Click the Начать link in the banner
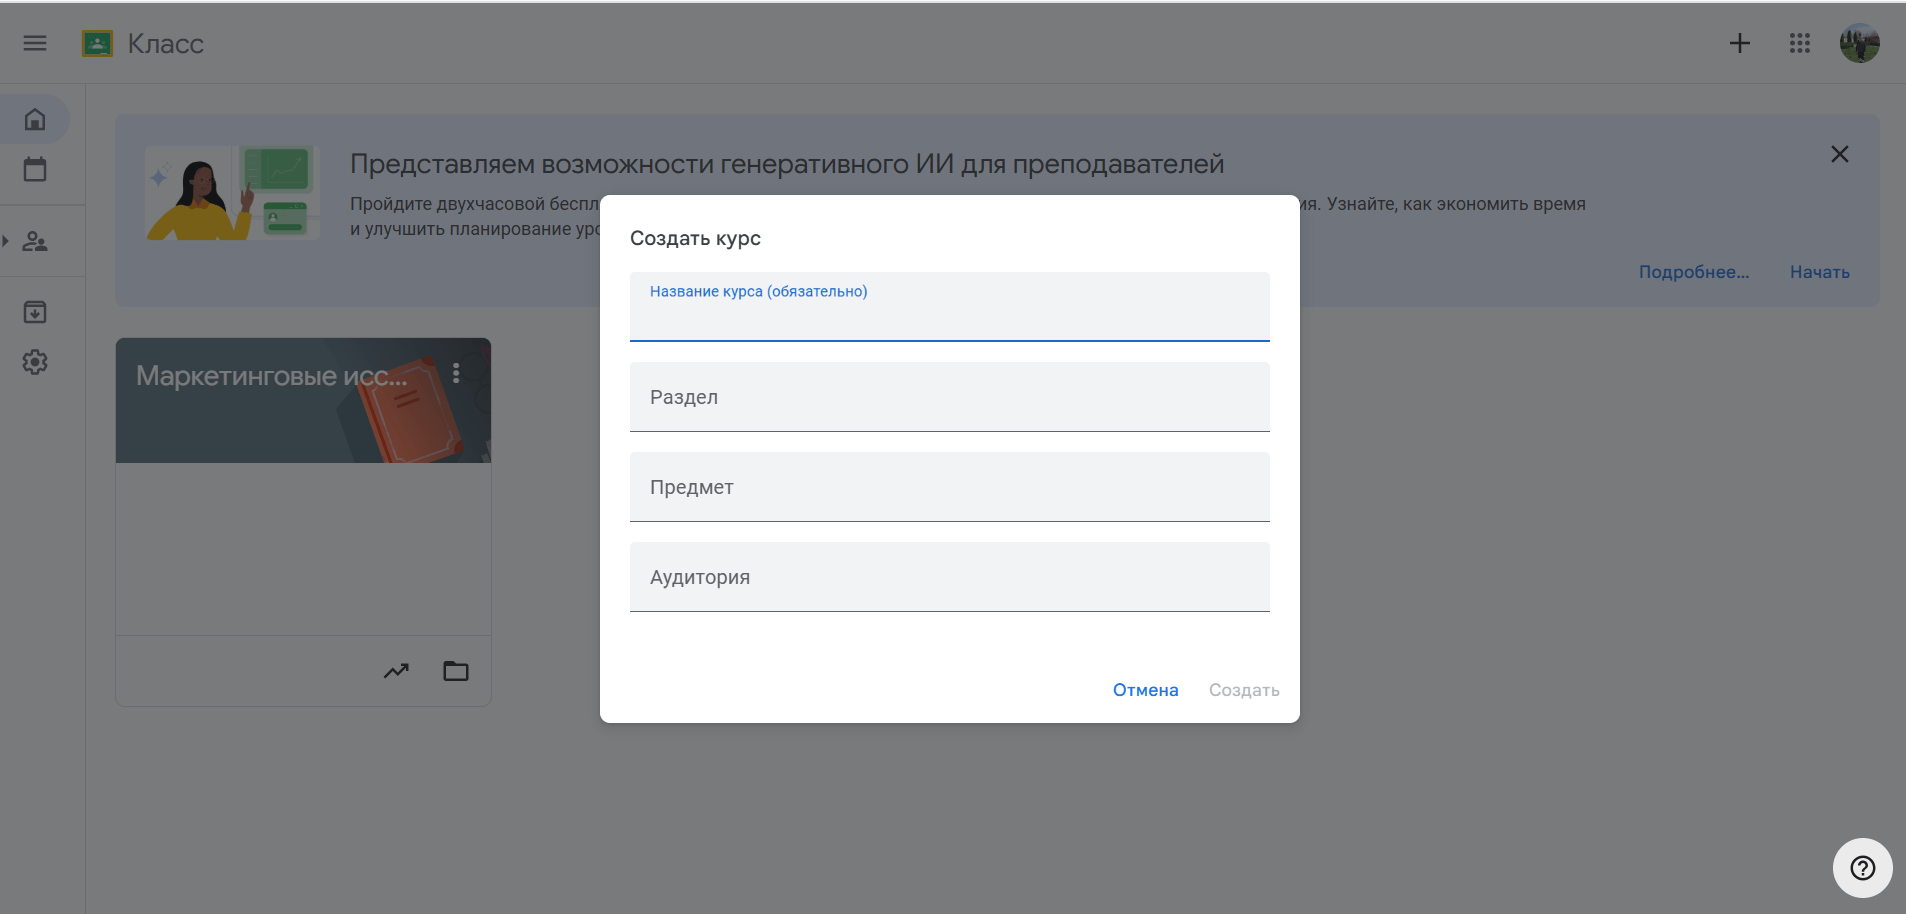 pos(1819,271)
